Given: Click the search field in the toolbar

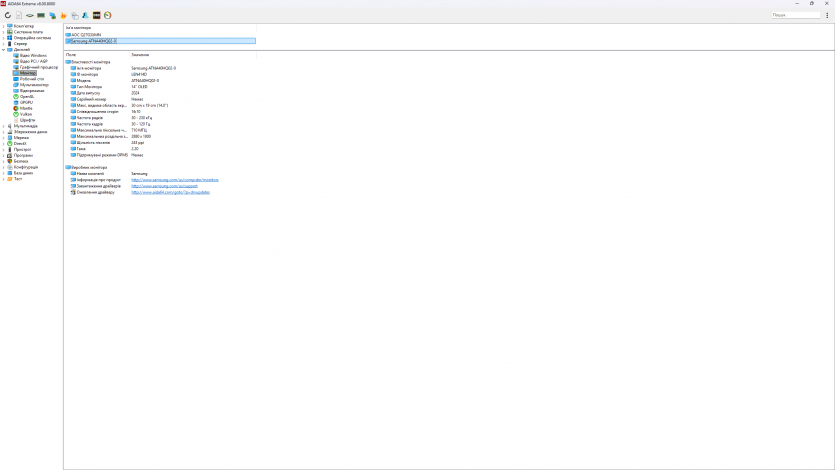Looking at the screenshot, I should click(795, 15).
